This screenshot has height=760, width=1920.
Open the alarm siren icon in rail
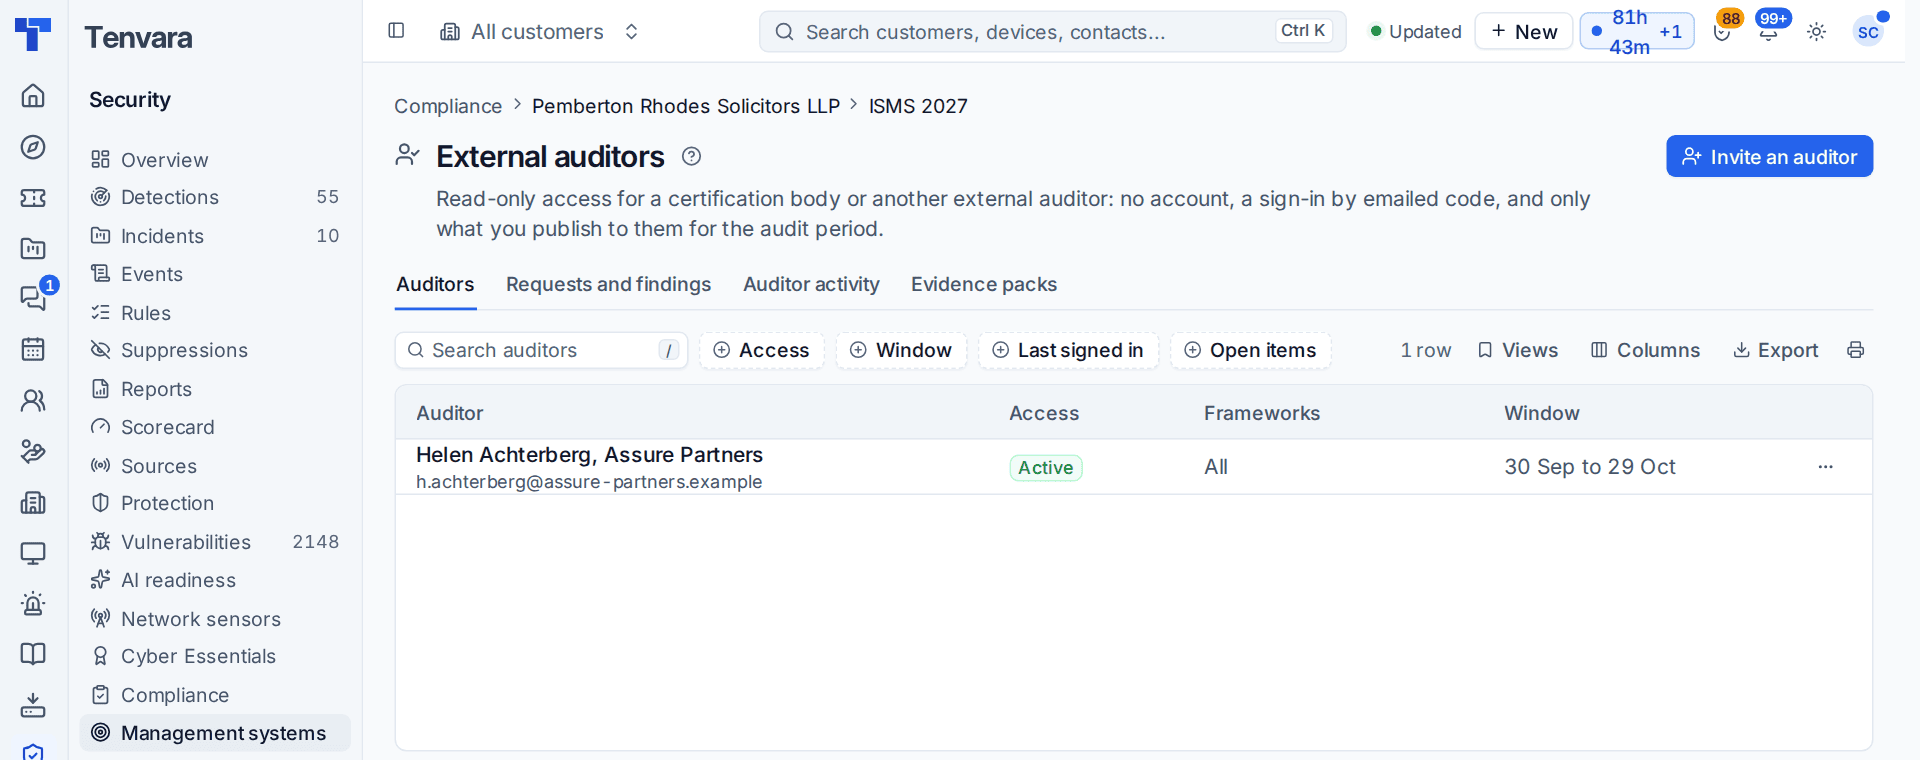point(33,603)
